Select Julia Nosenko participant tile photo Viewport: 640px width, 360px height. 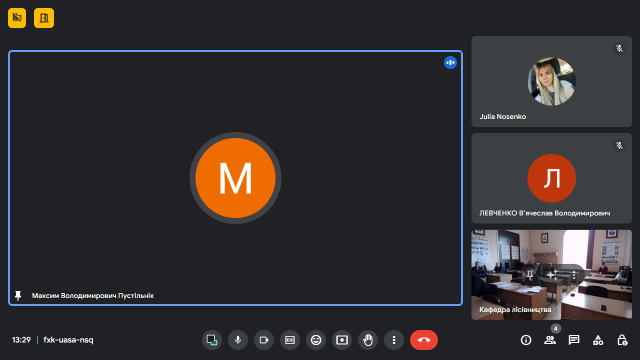[x=551, y=81]
